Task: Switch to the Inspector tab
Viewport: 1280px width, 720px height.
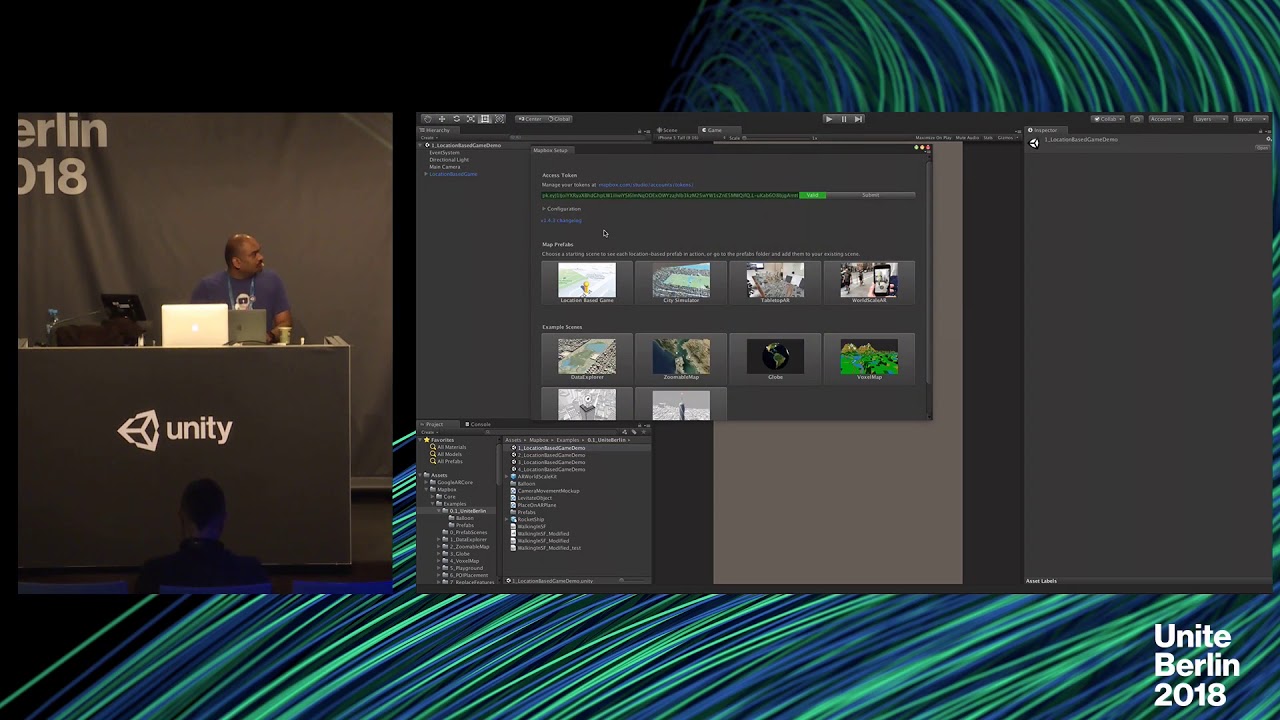Action: coord(1044,130)
